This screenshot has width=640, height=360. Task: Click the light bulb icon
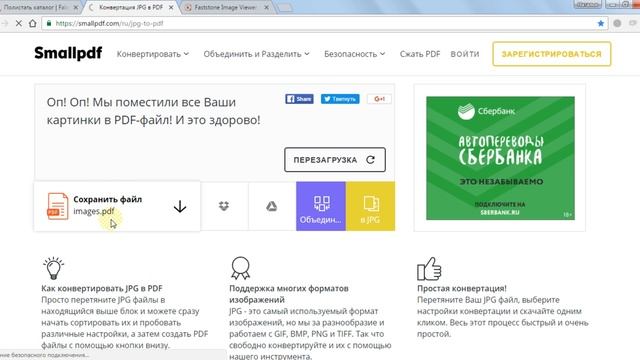coord(53,268)
